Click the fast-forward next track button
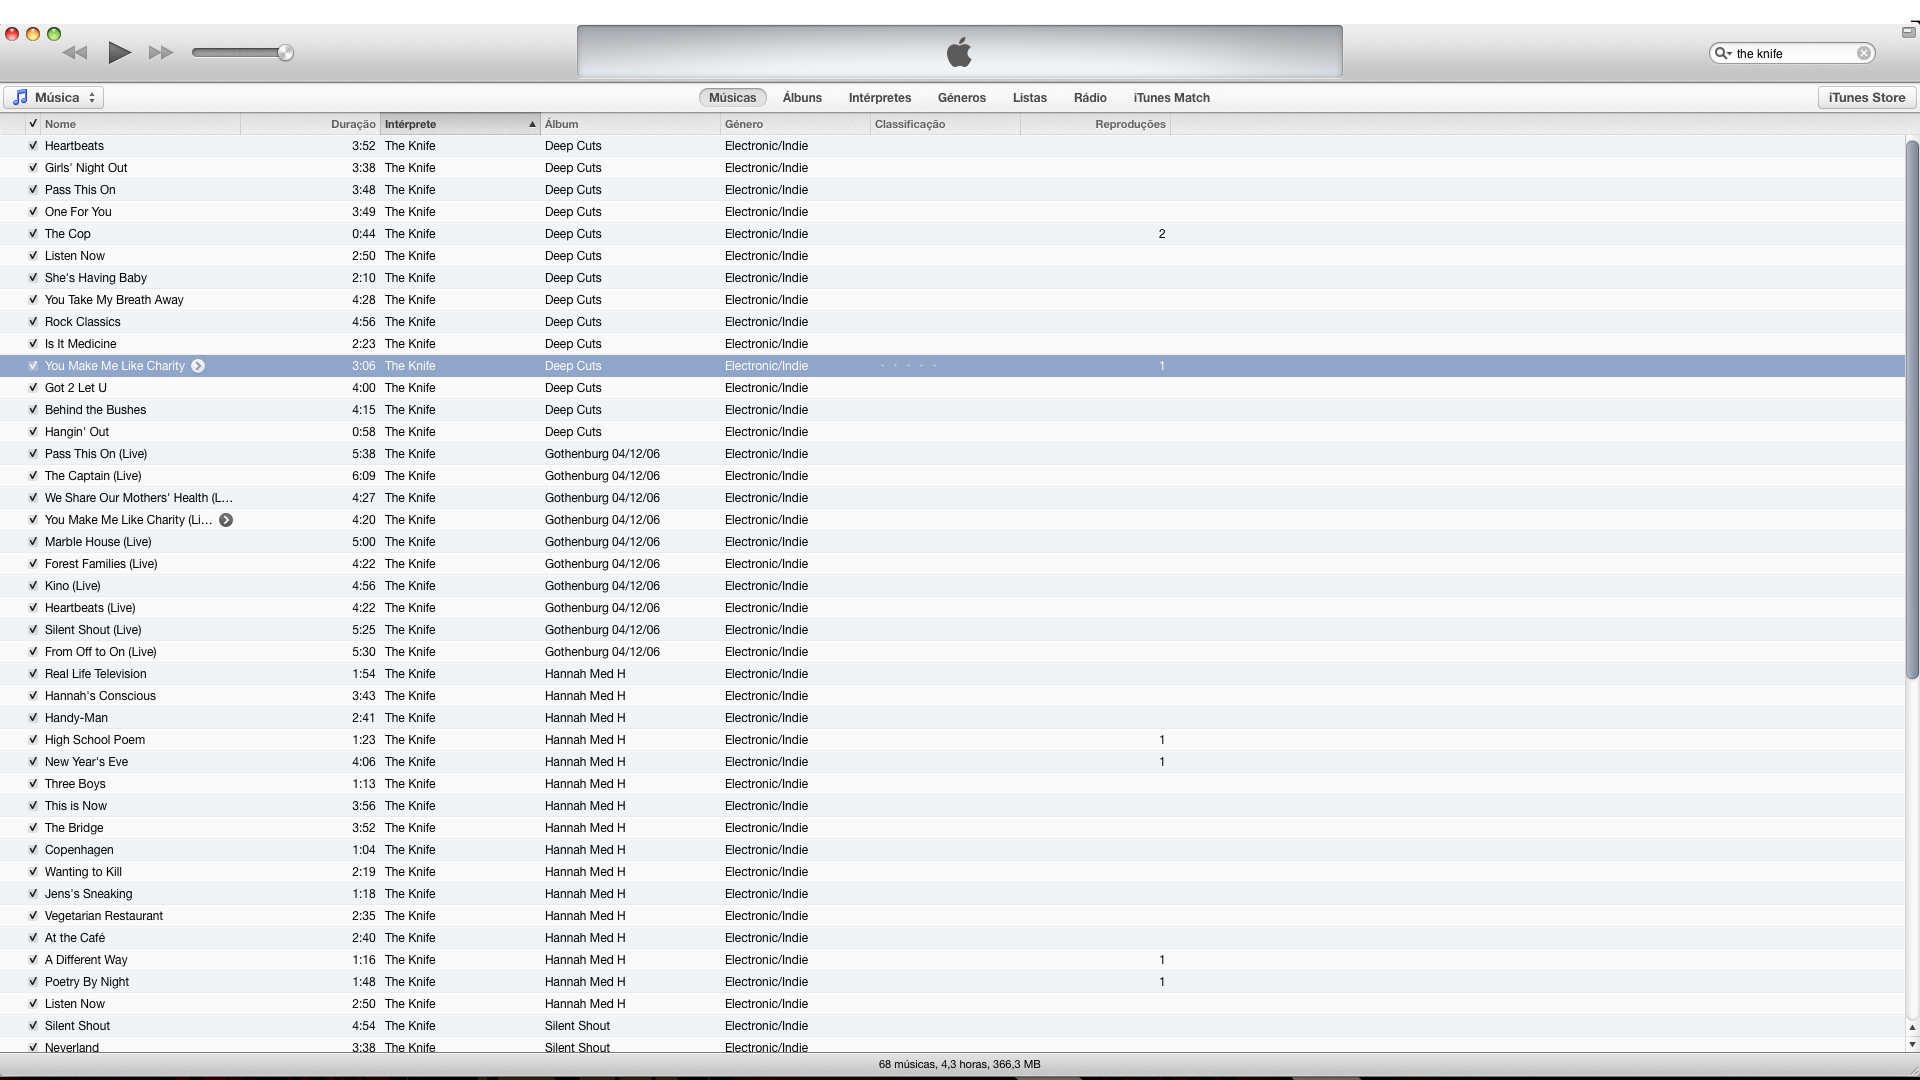The height and width of the screenshot is (1080, 1920). click(161, 53)
